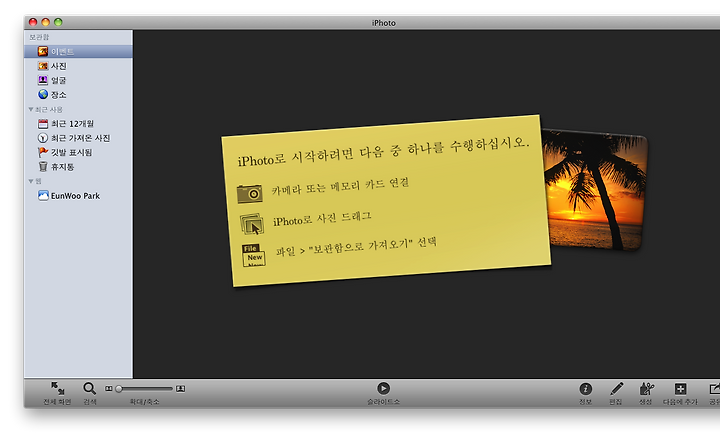Click the 전체 화면 full screen icon

point(57,388)
